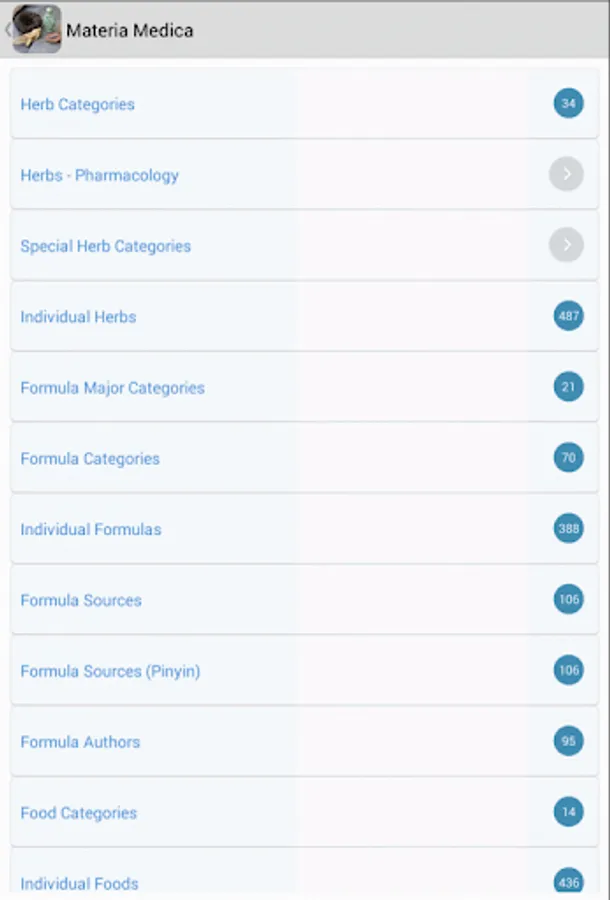Click the 95 count badge
Image resolution: width=610 pixels, height=900 pixels.
click(568, 741)
